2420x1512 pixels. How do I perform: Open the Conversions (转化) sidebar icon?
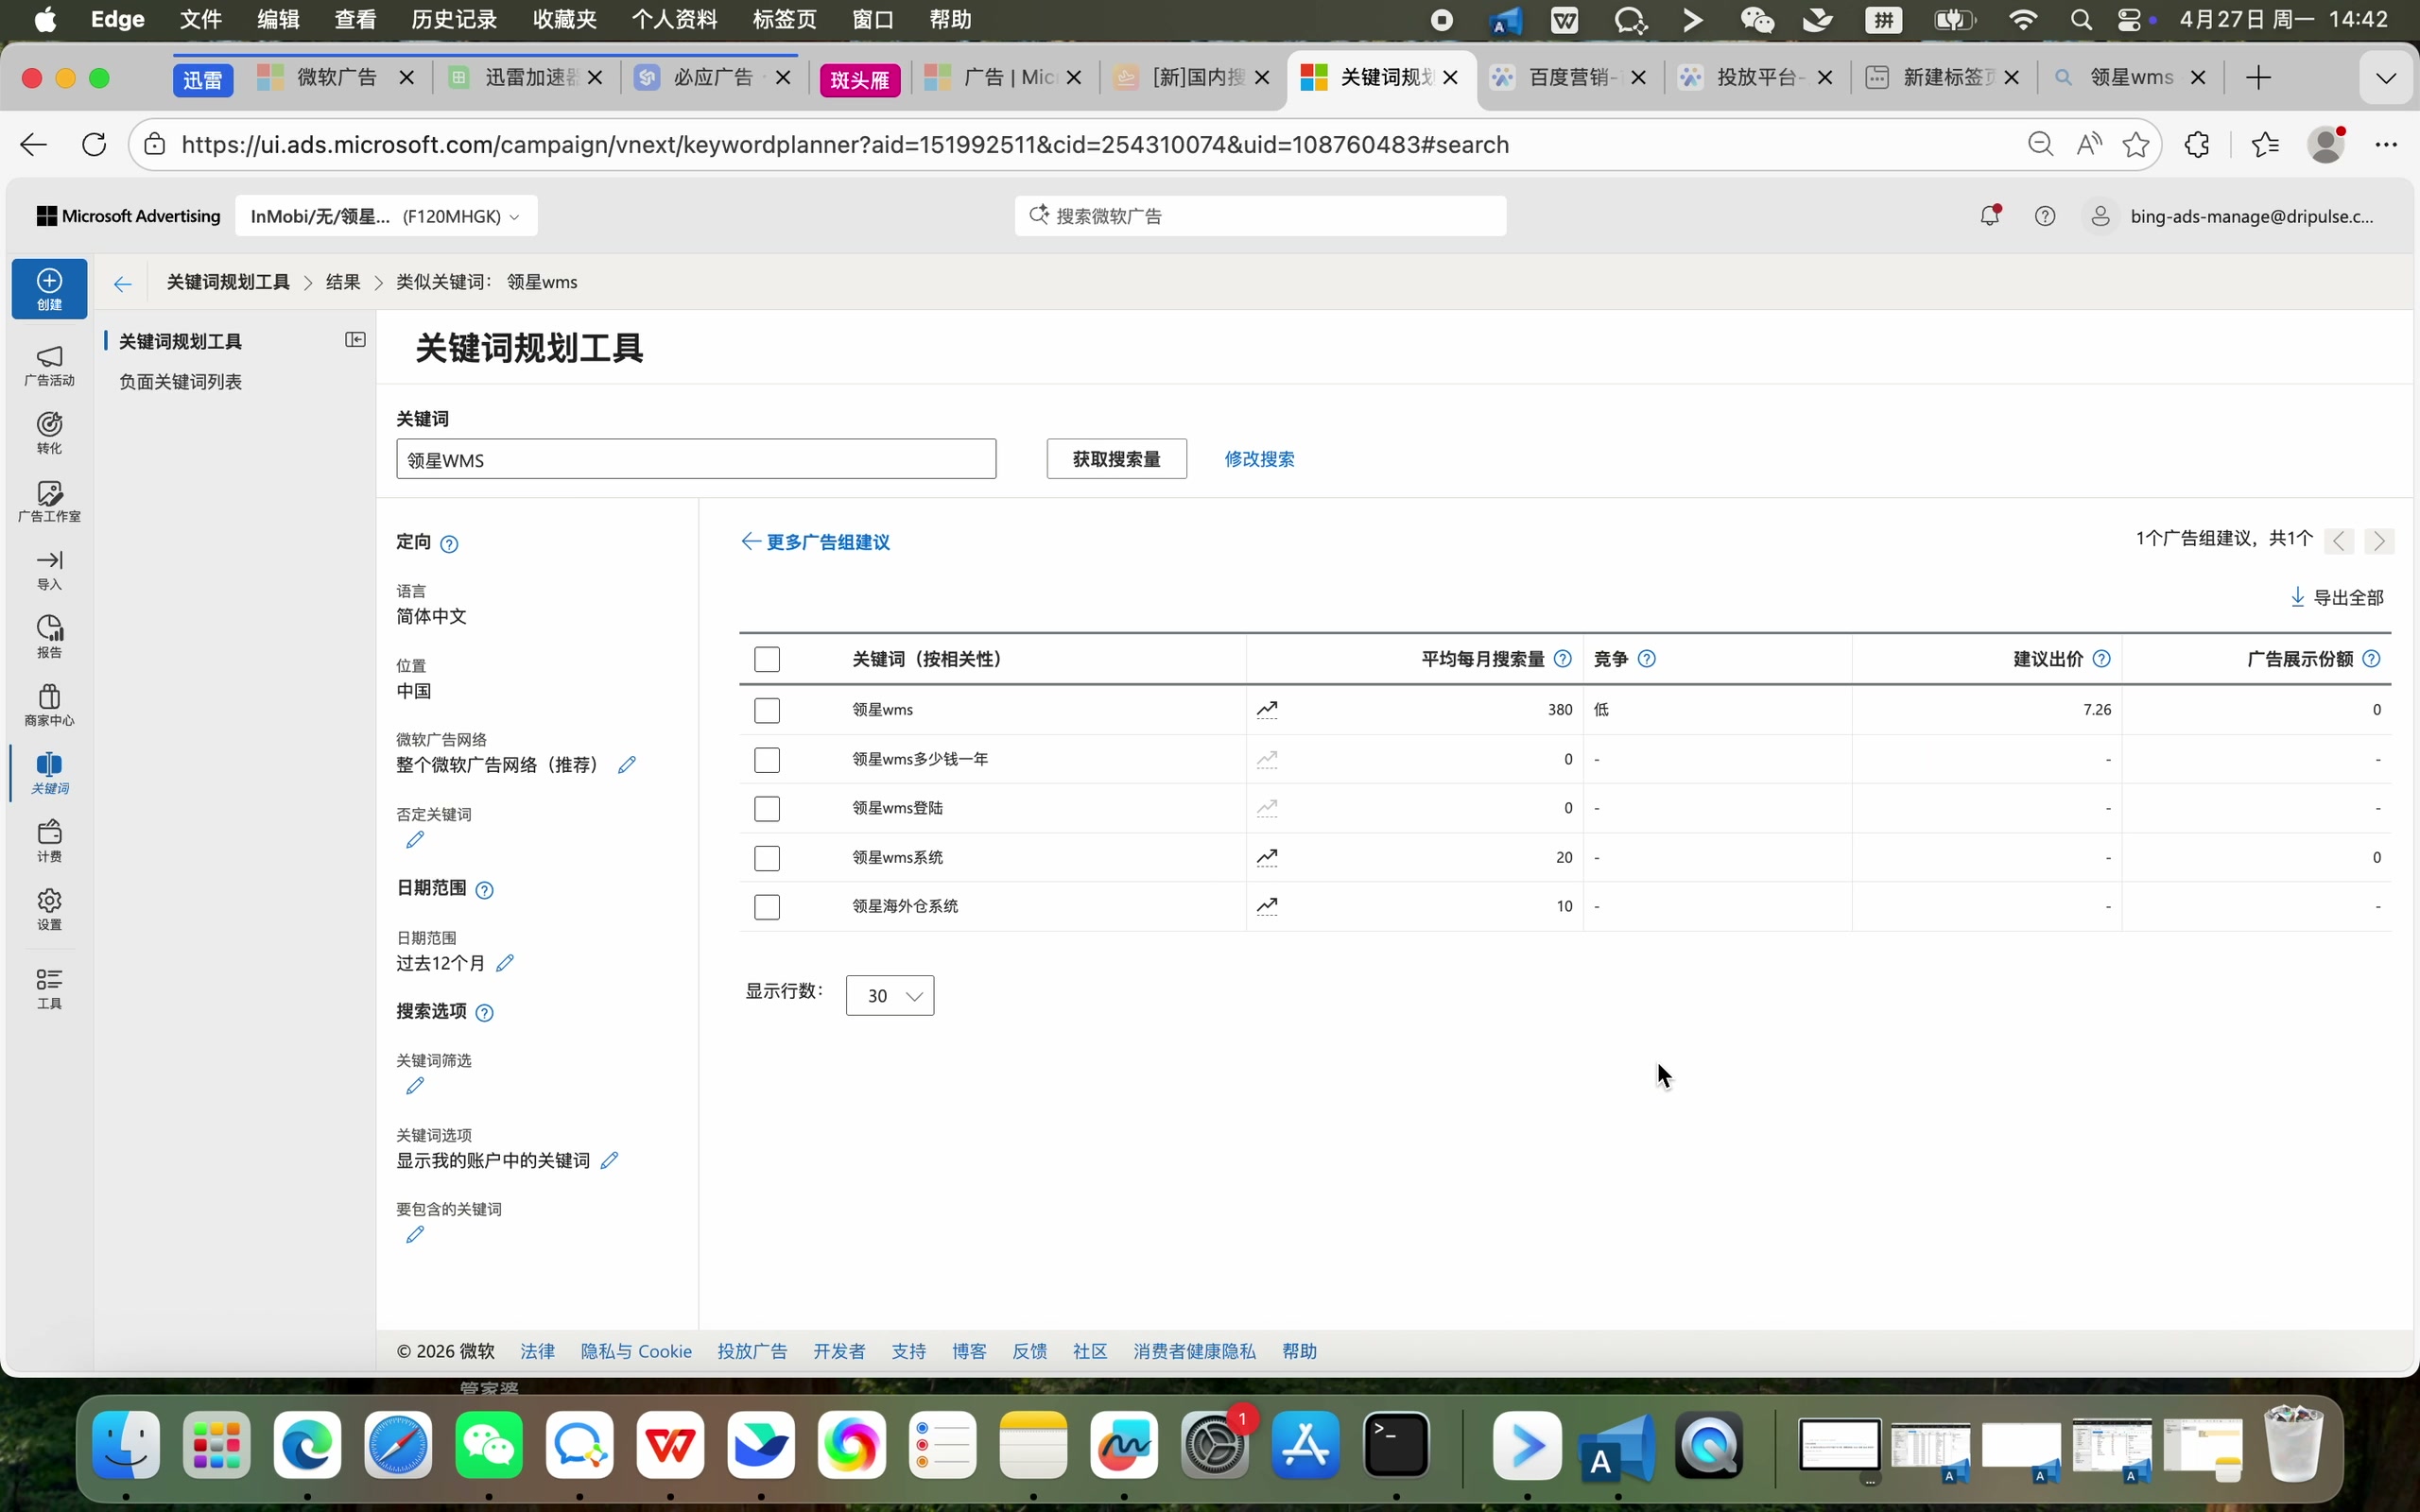(49, 434)
